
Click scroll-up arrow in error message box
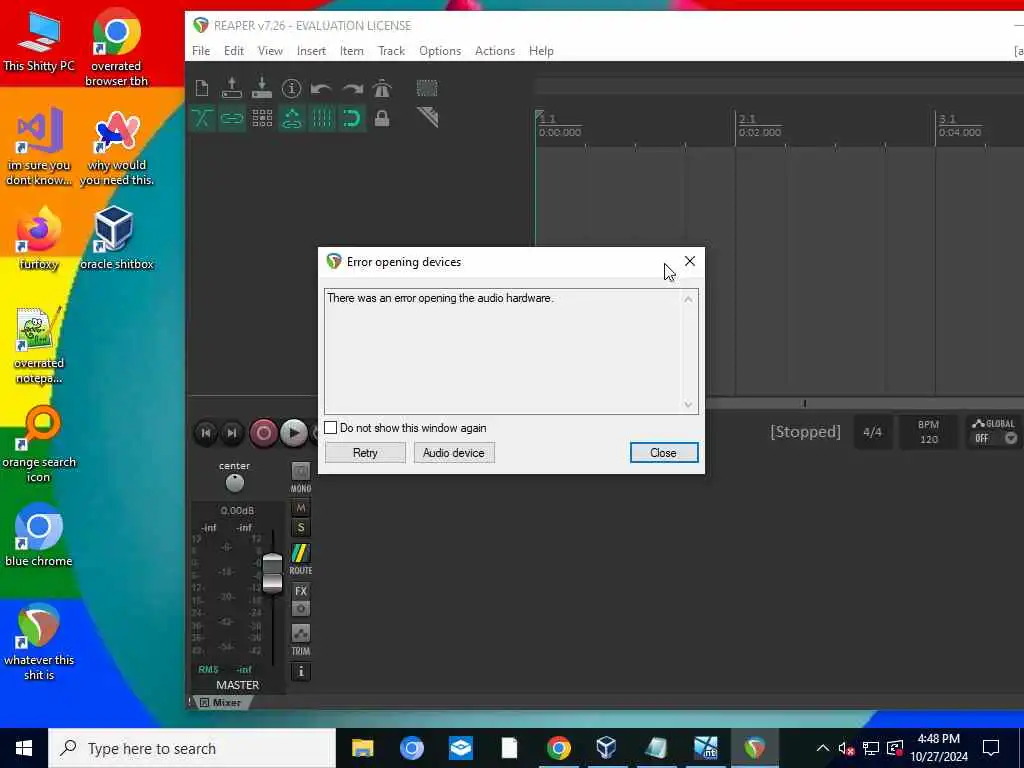tap(688, 299)
